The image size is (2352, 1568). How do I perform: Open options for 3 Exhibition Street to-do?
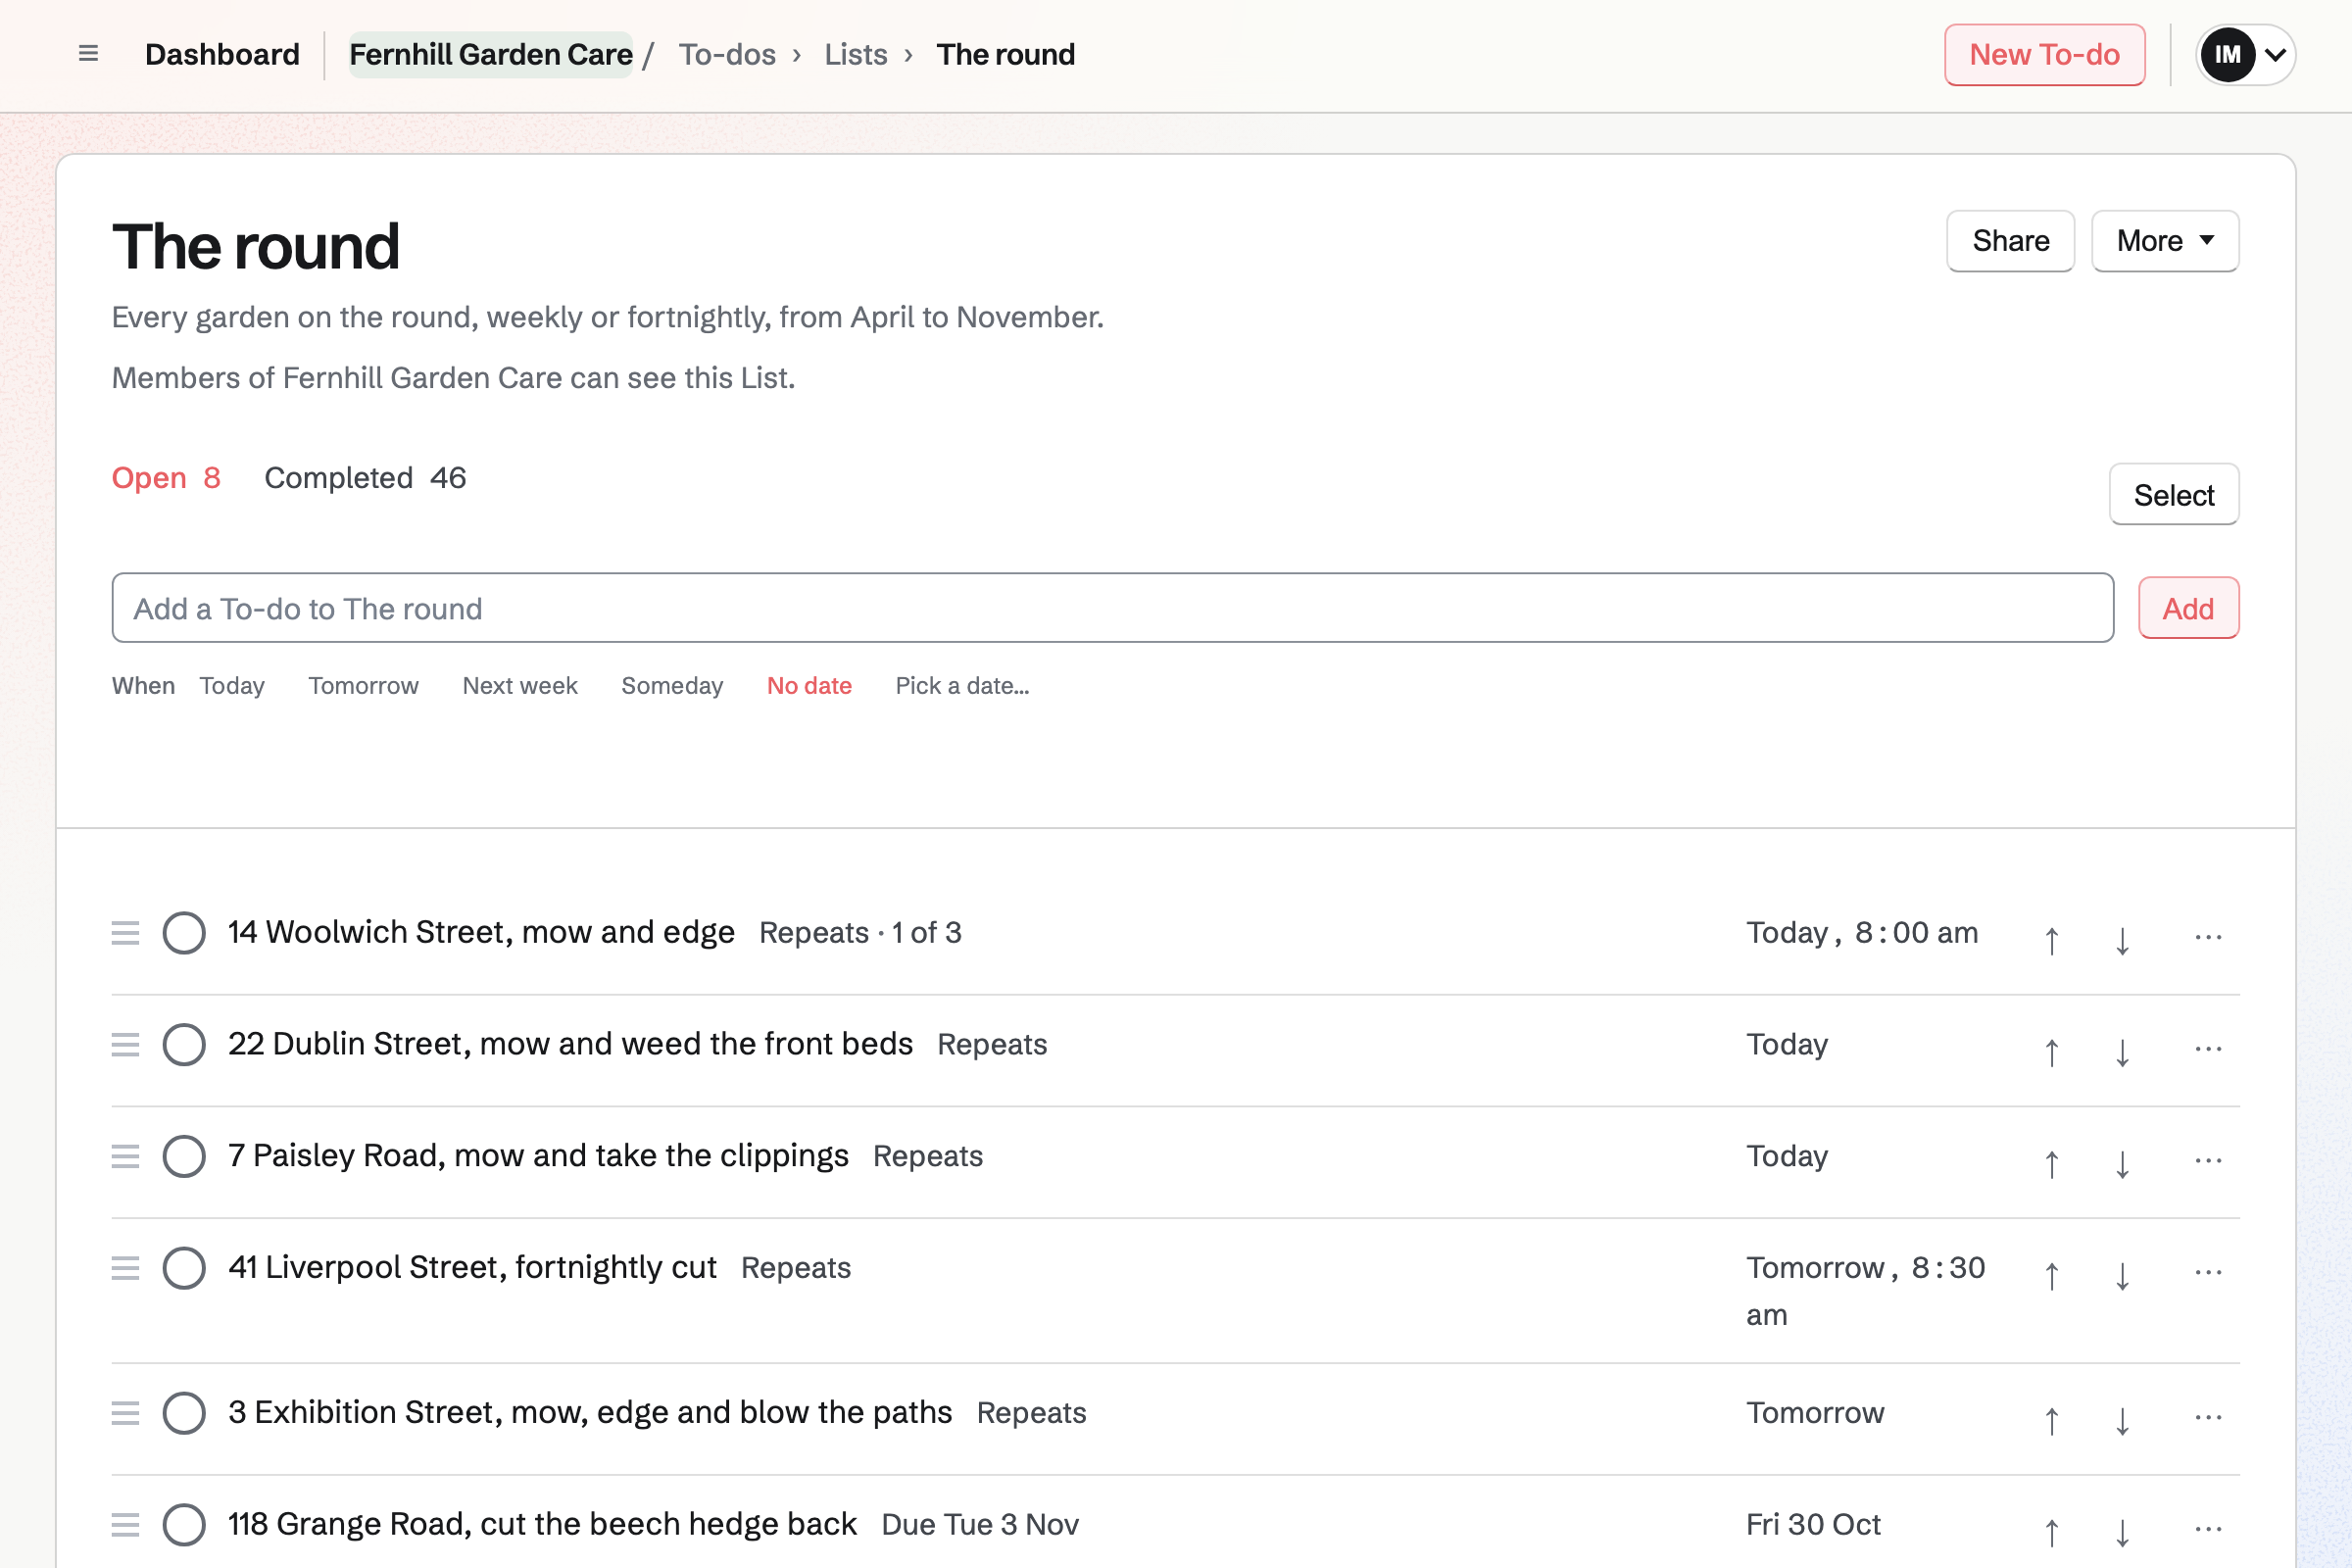coord(2208,1418)
